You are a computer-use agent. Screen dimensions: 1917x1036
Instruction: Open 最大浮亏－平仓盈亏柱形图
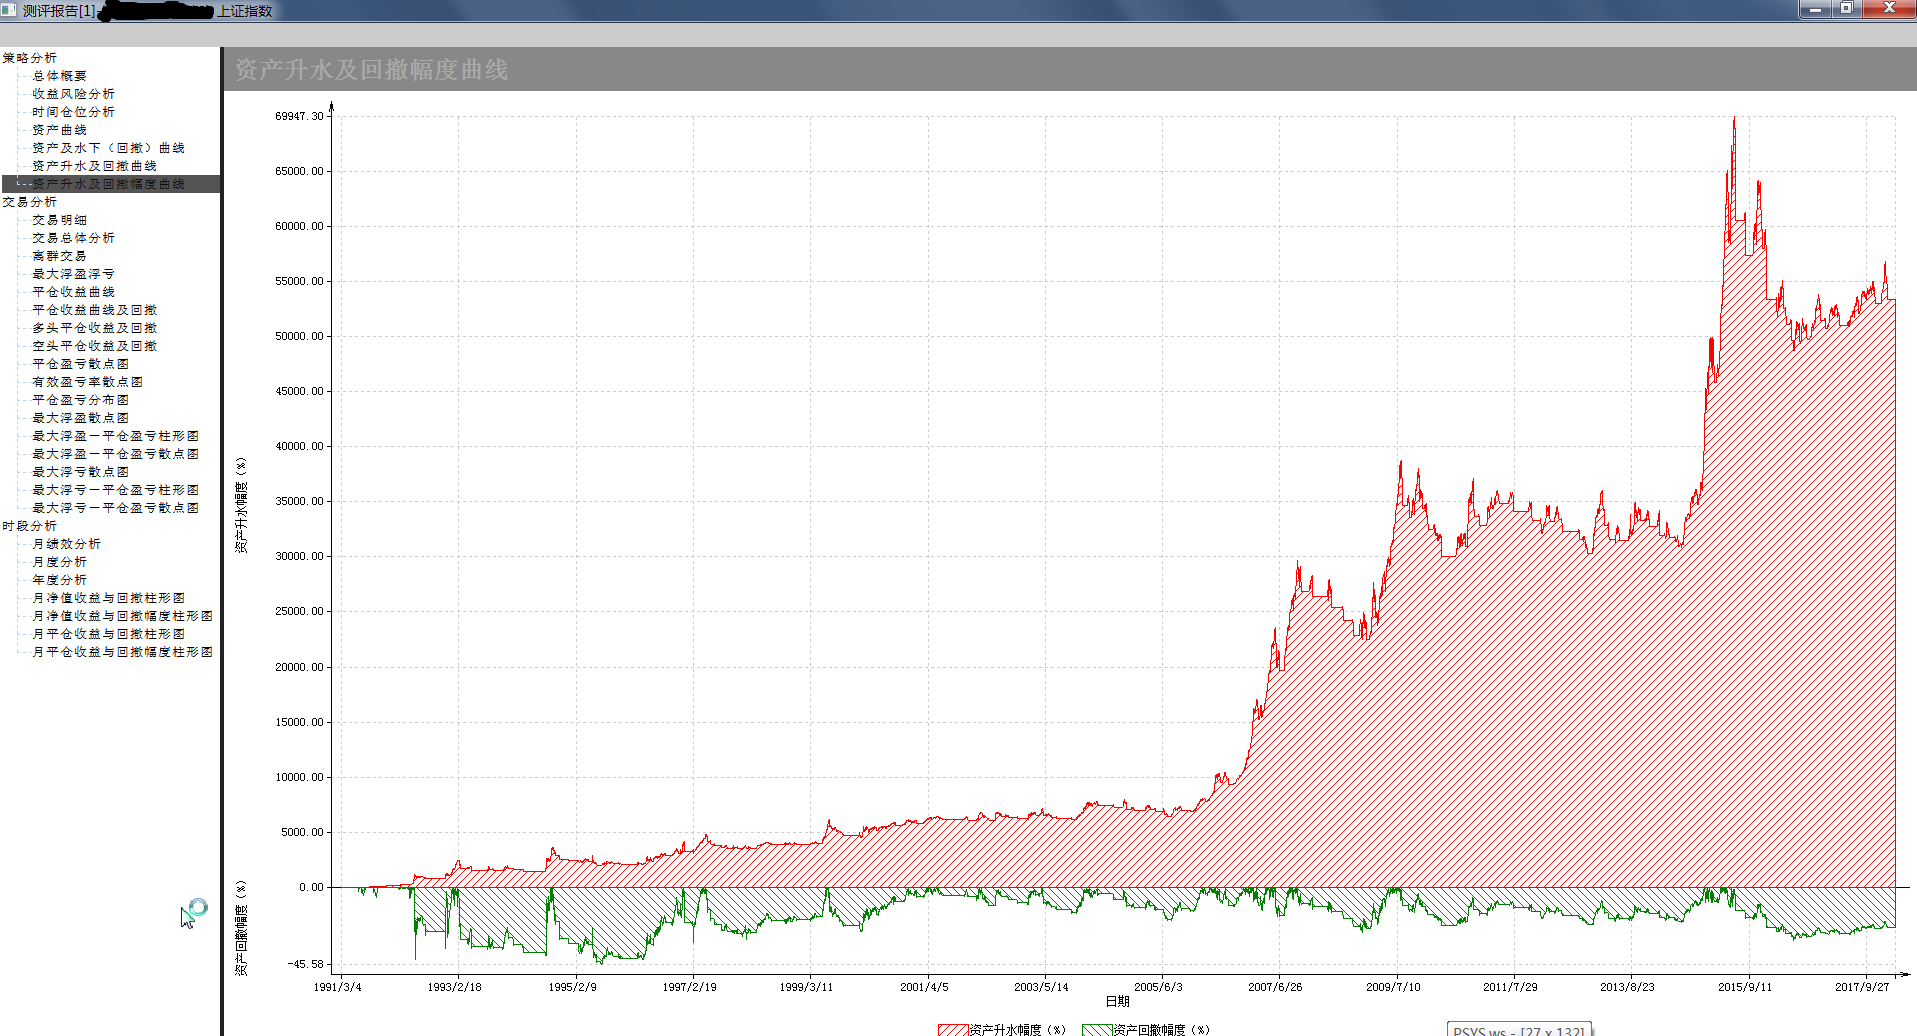(x=115, y=490)
